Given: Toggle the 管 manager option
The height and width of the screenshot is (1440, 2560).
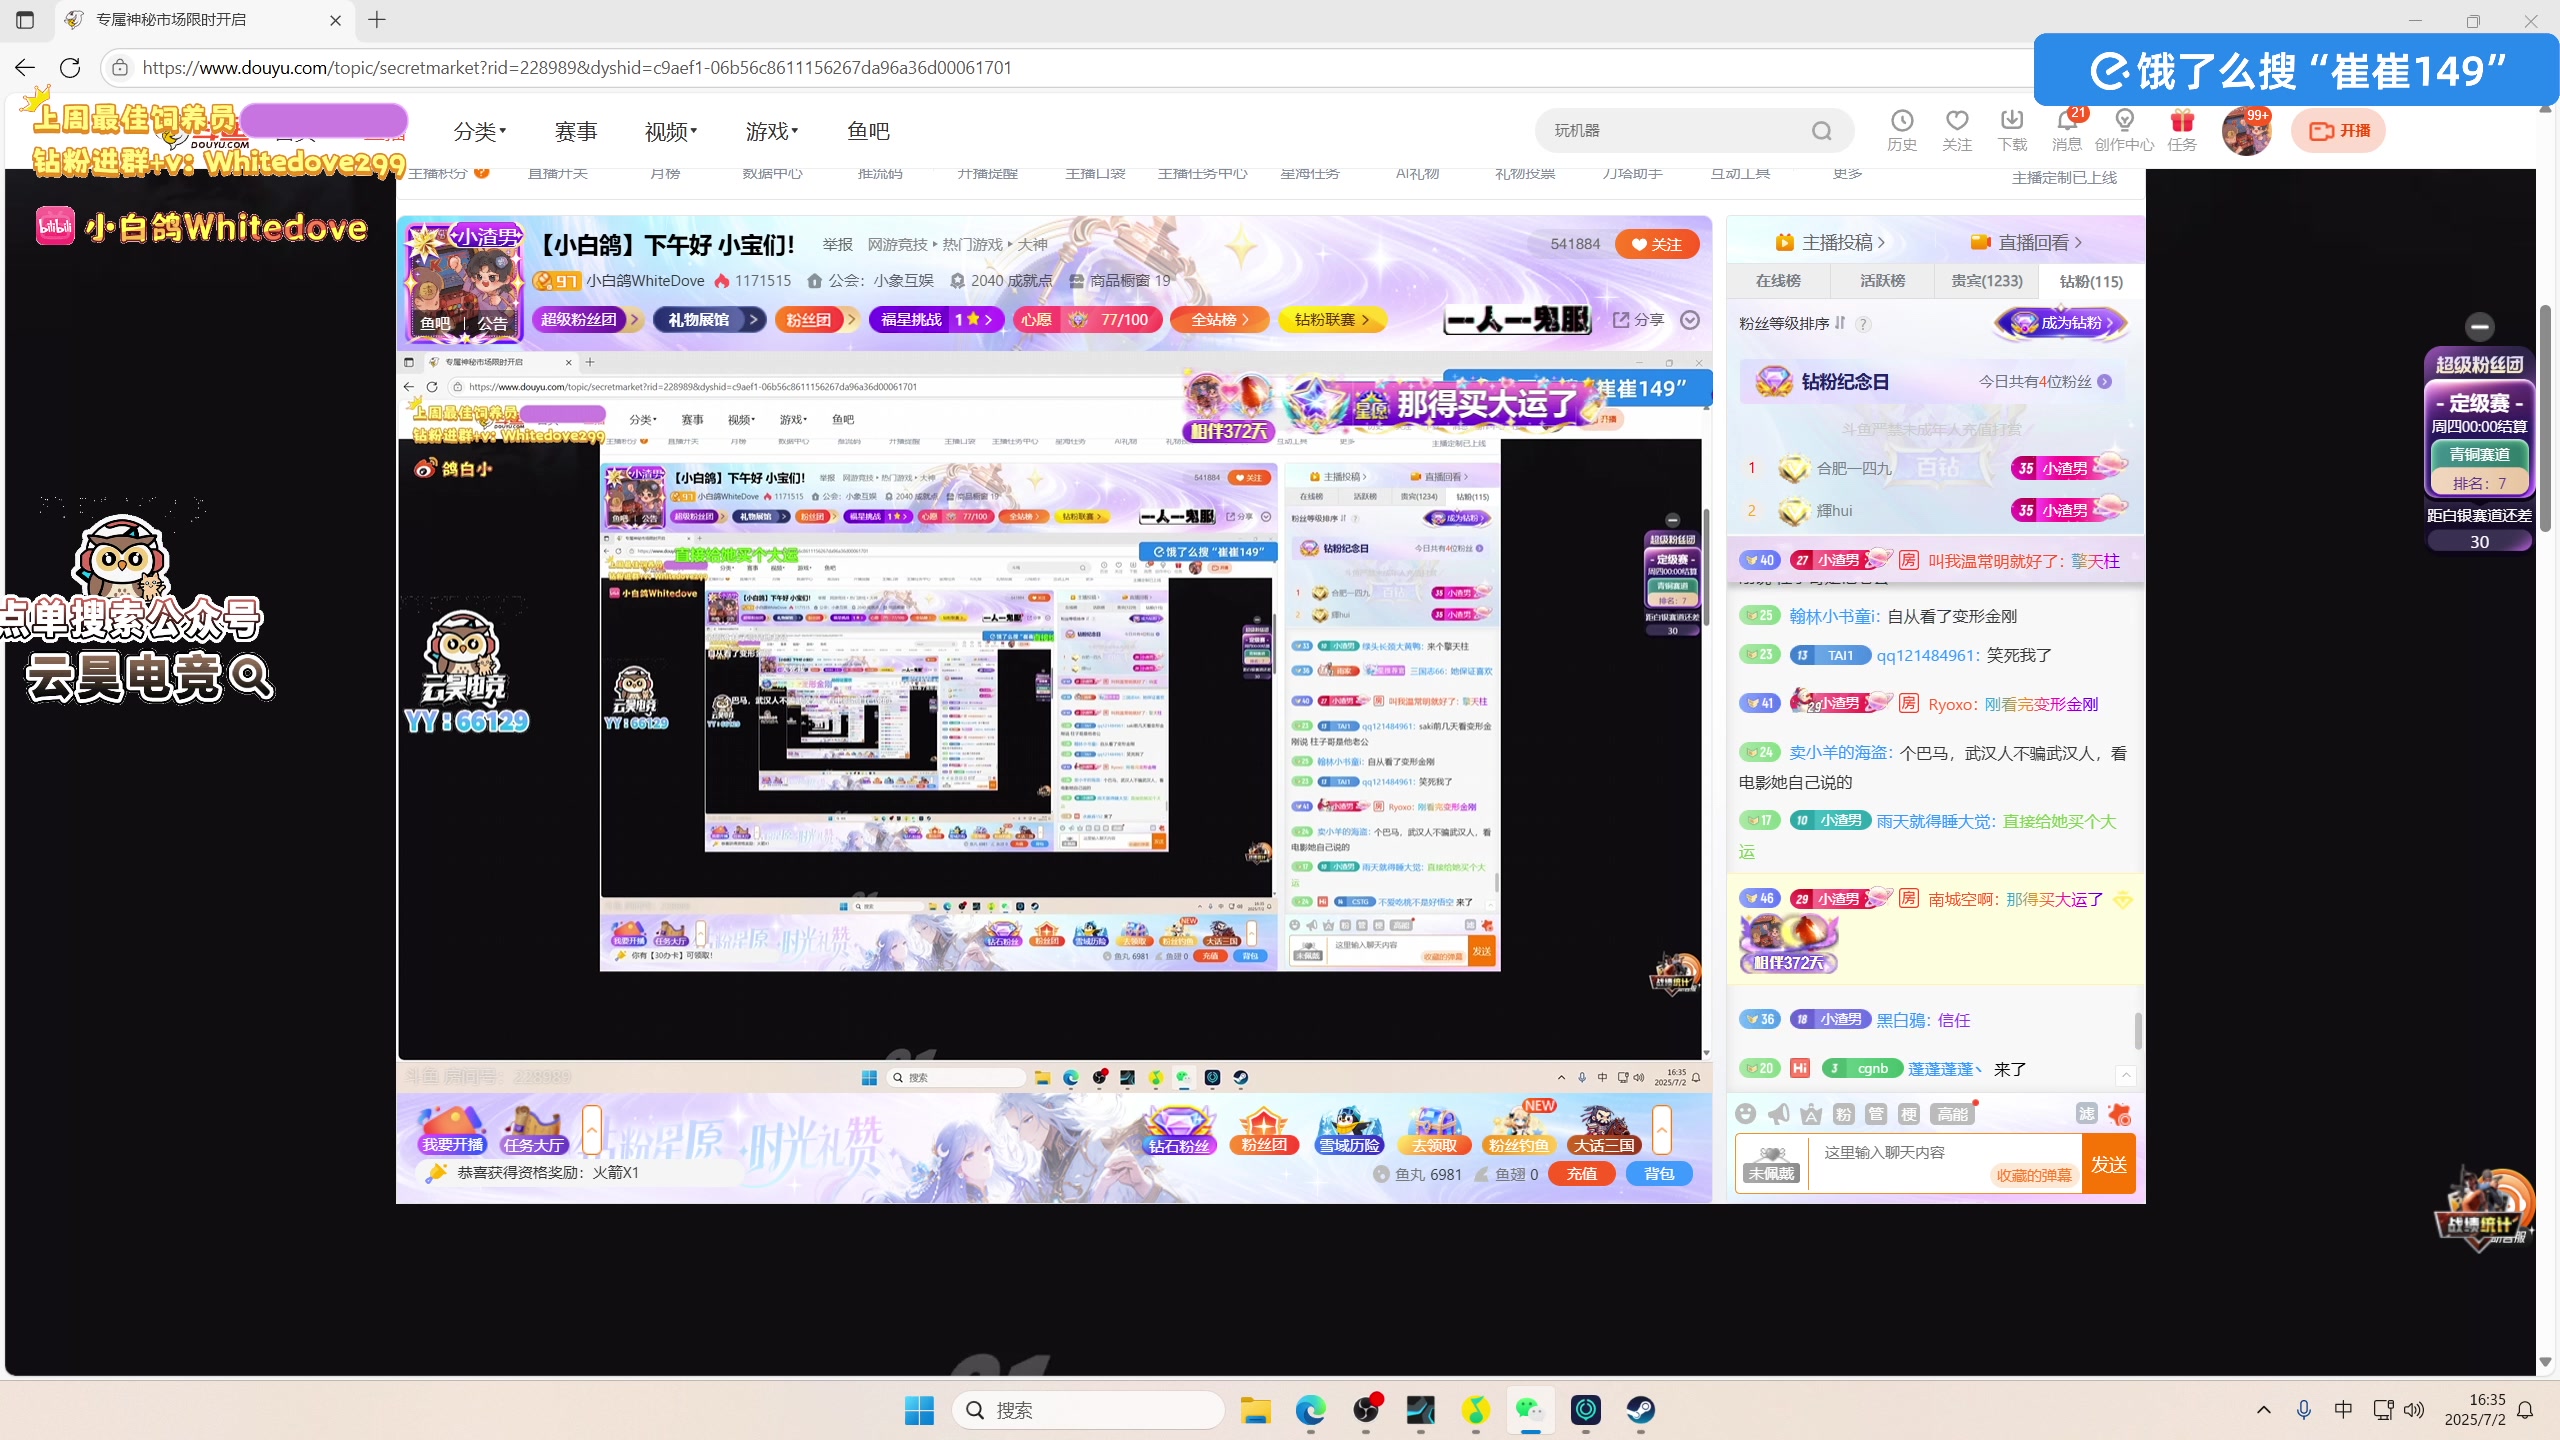Looking at the screenshot, I should (x=1876, y=1114).
